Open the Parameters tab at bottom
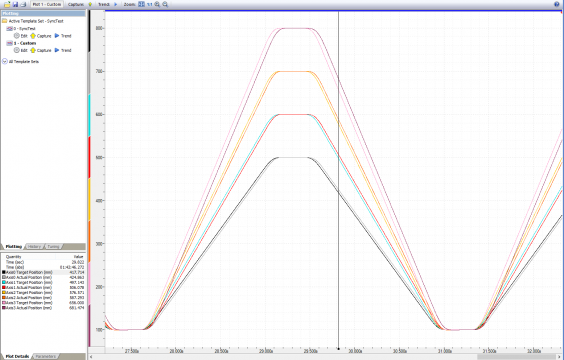The image size is (564, 360). (x=46, y=356)
